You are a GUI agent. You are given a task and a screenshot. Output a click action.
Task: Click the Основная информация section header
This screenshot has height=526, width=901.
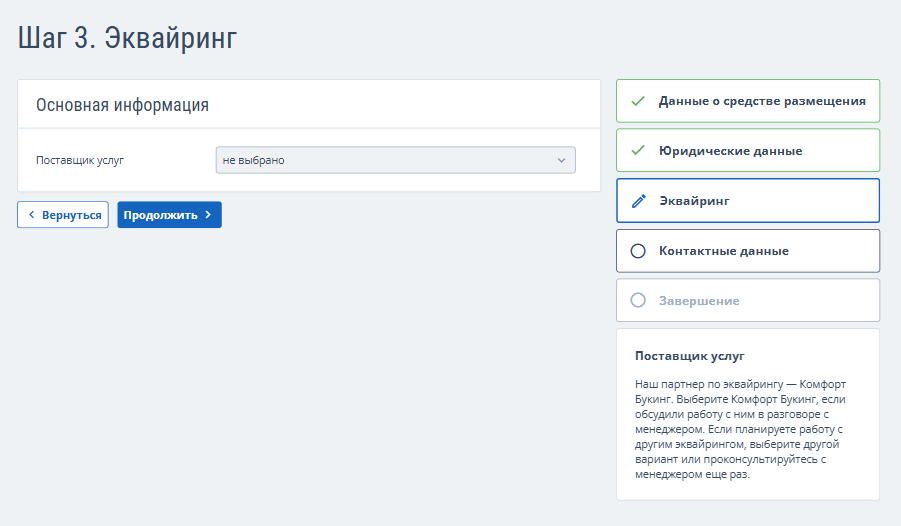tap(122, 105)
